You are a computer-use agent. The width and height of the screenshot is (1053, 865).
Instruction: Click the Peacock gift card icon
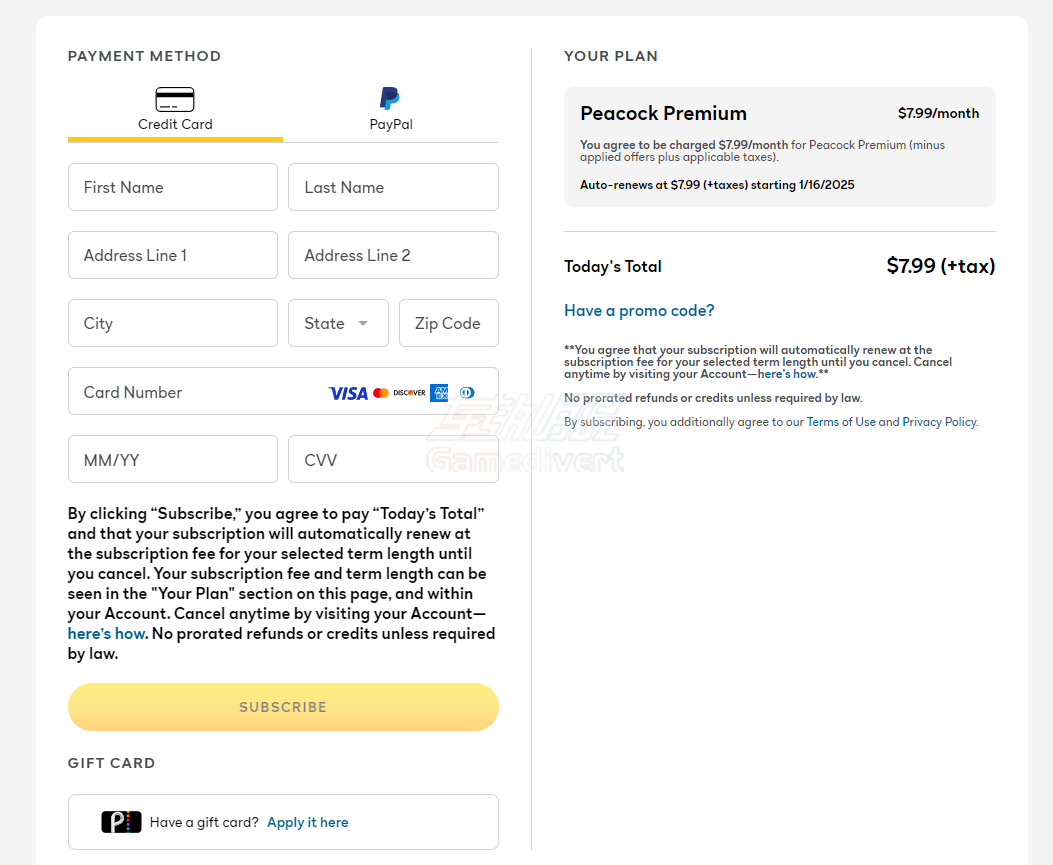[121, 822]
